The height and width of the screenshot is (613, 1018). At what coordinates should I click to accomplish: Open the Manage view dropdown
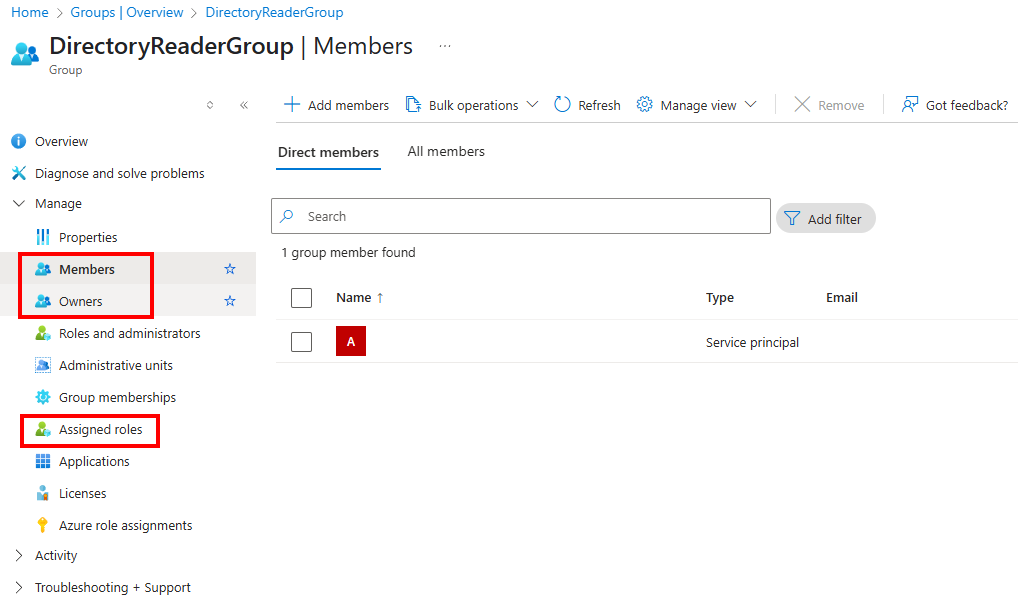(x=697, y=105)
